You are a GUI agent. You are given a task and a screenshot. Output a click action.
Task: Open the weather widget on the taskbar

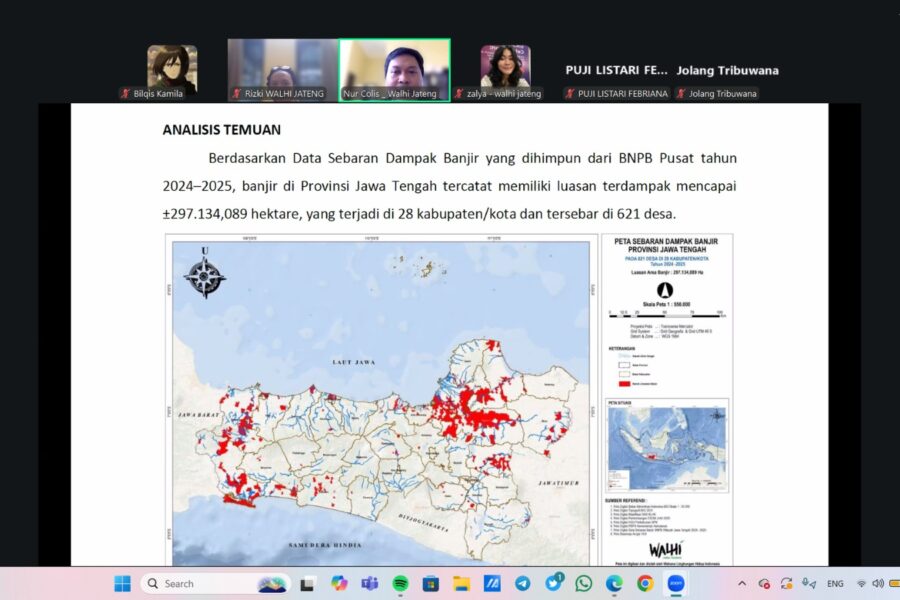[x=272, y=583]
